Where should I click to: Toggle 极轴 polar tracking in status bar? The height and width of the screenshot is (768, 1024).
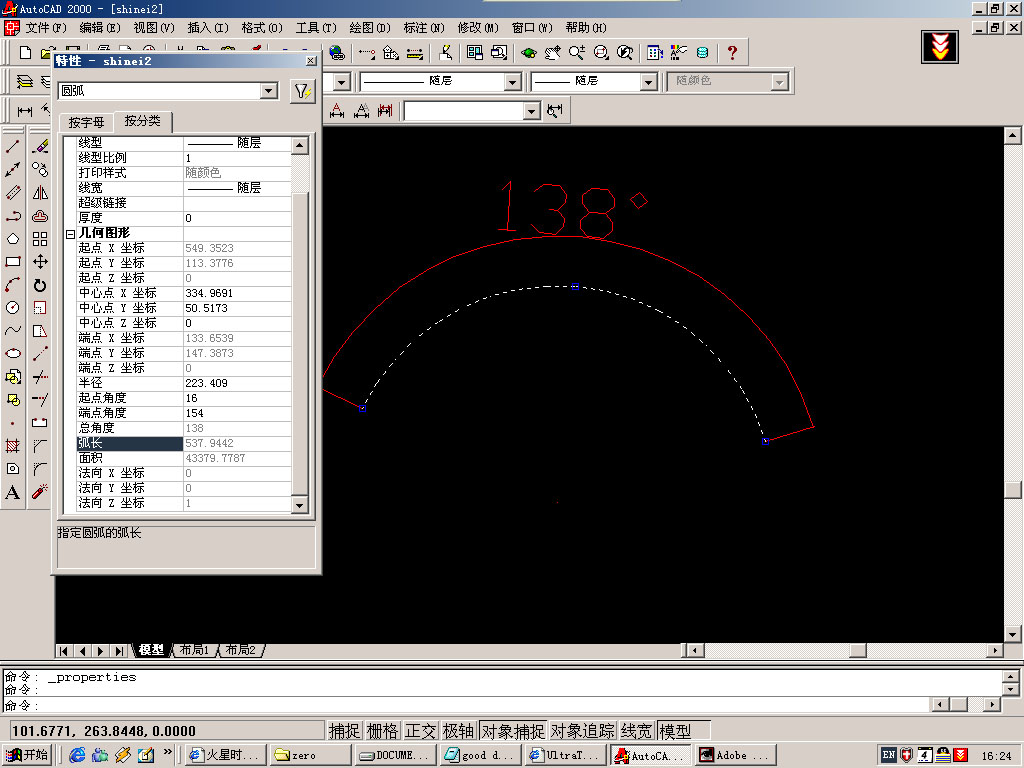(x=458, y=731)
